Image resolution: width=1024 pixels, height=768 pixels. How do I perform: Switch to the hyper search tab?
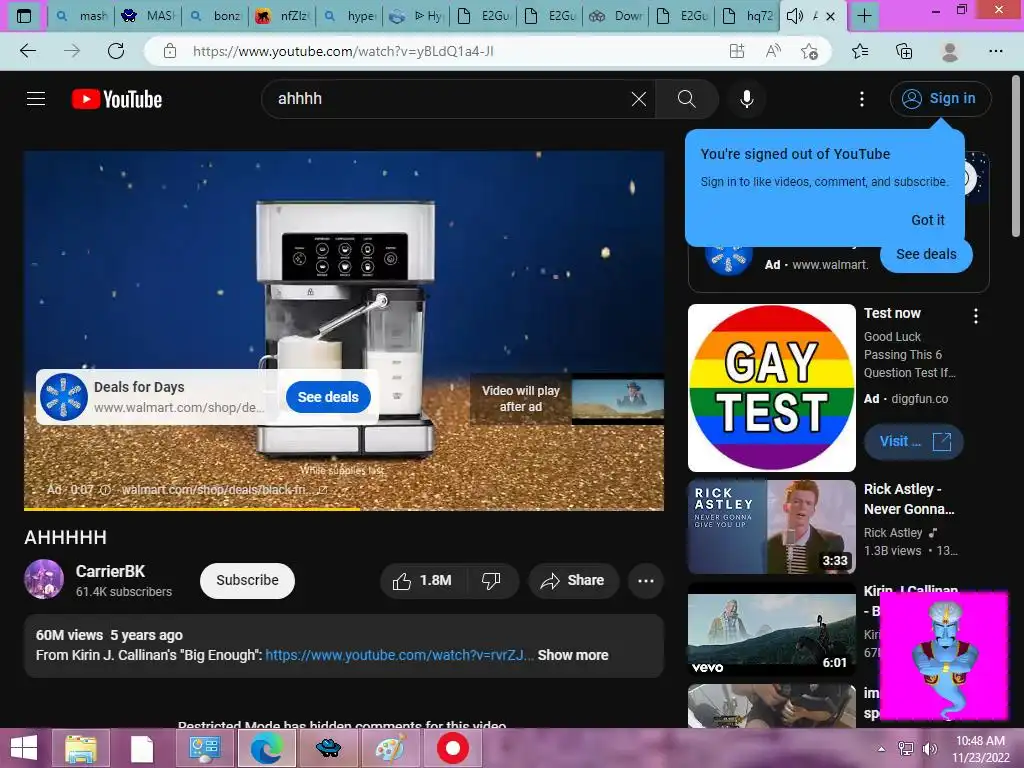tap(351, 16)
